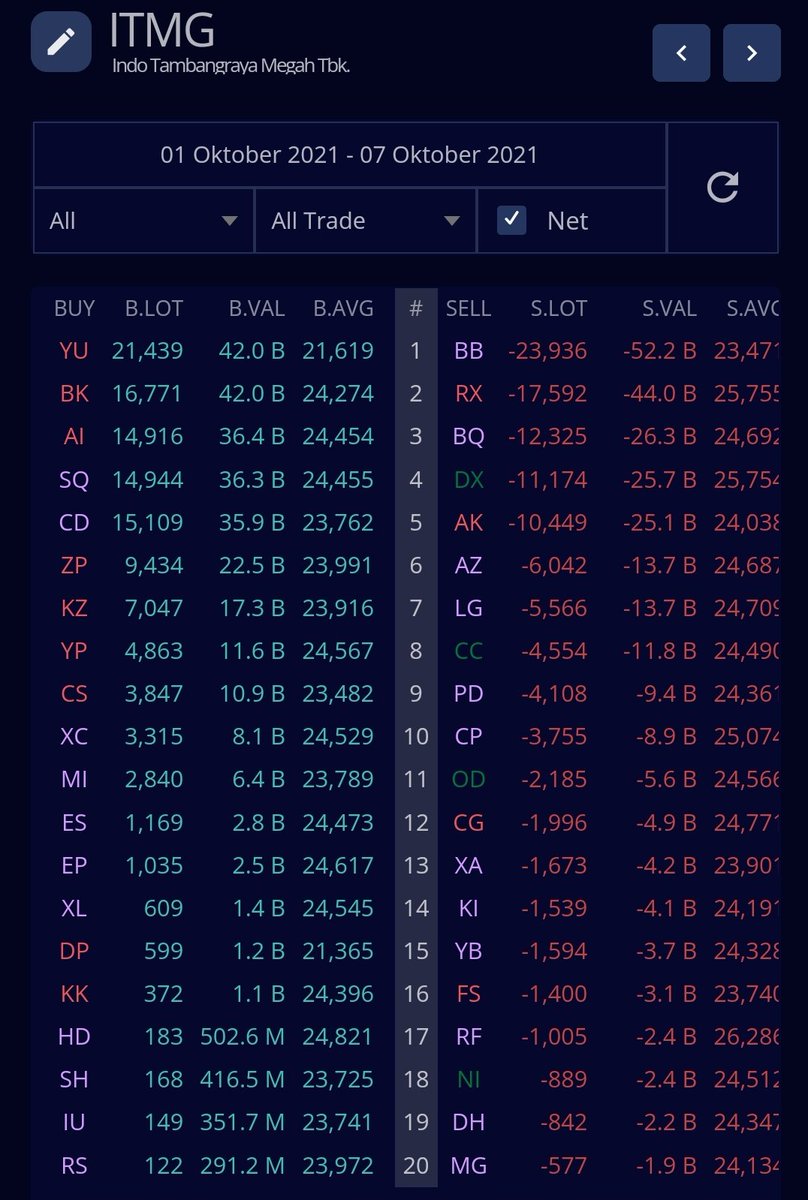Select buyer broker YP

tap(74, 651)
